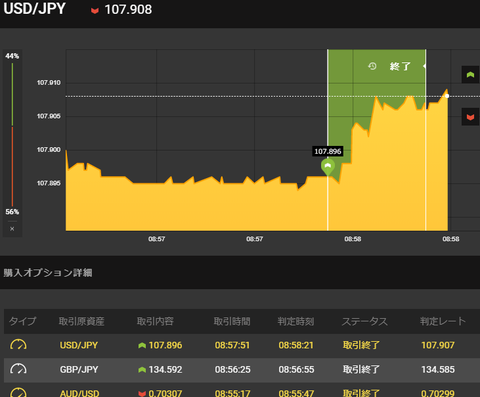The height and width of the screenshot is (397, 480).
Task: Click expiry time 08:55:47
Action: pyautogui.click(x=296, y=393)
